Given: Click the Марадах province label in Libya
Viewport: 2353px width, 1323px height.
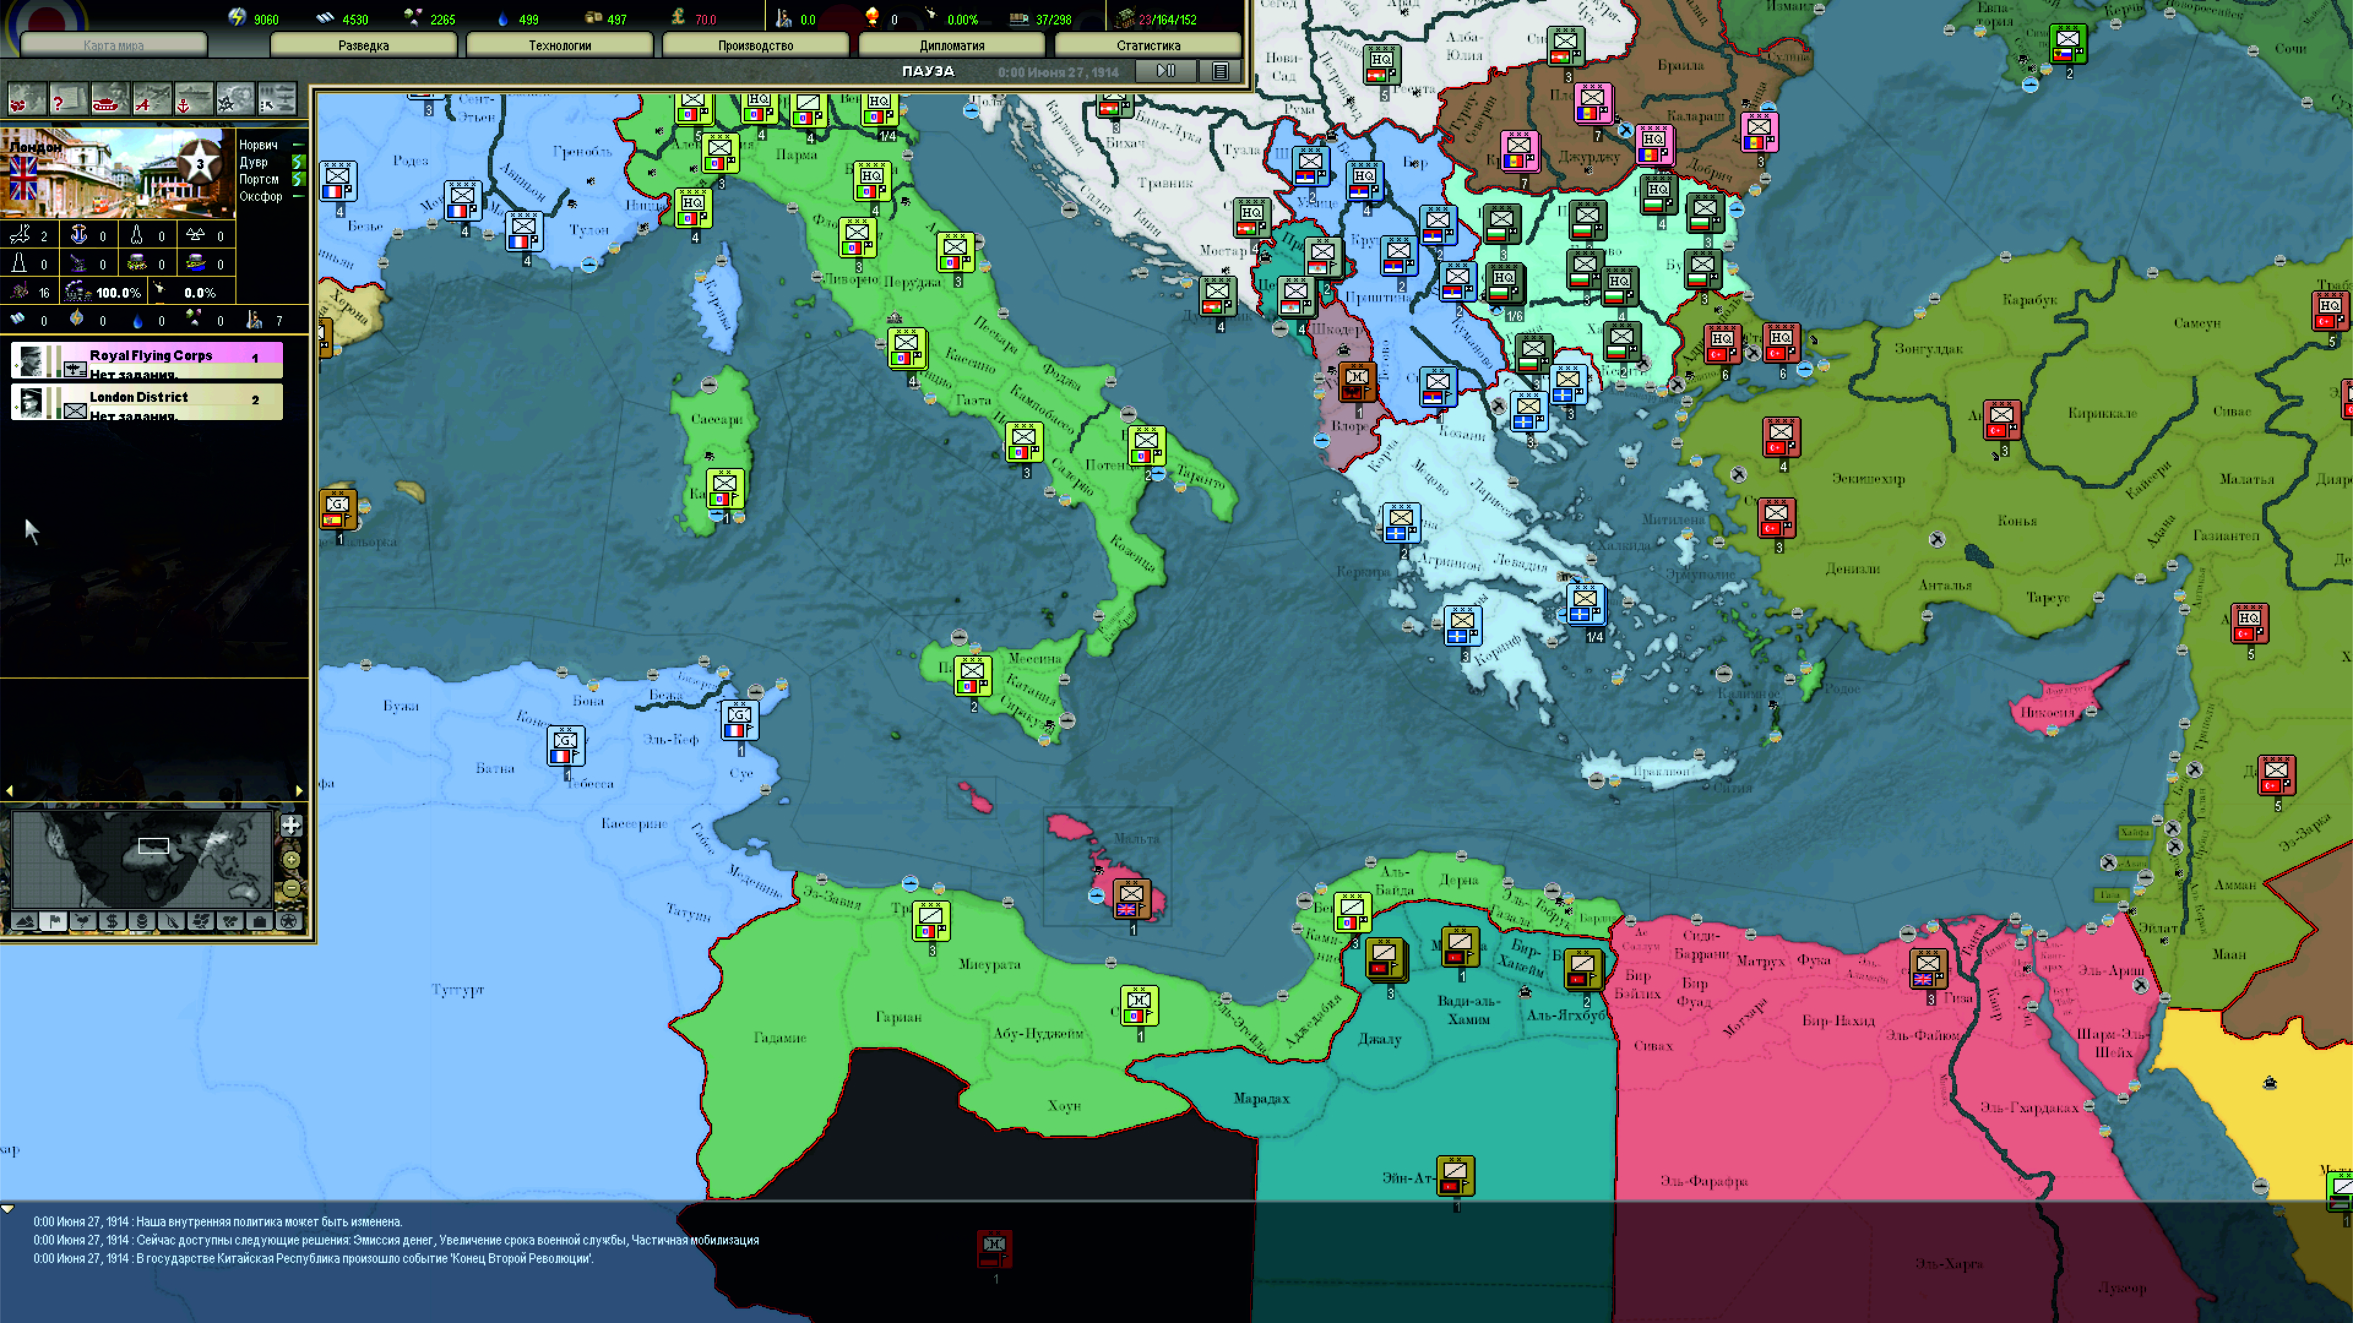Looking at the screenshot, I should coord(1261,1098).
